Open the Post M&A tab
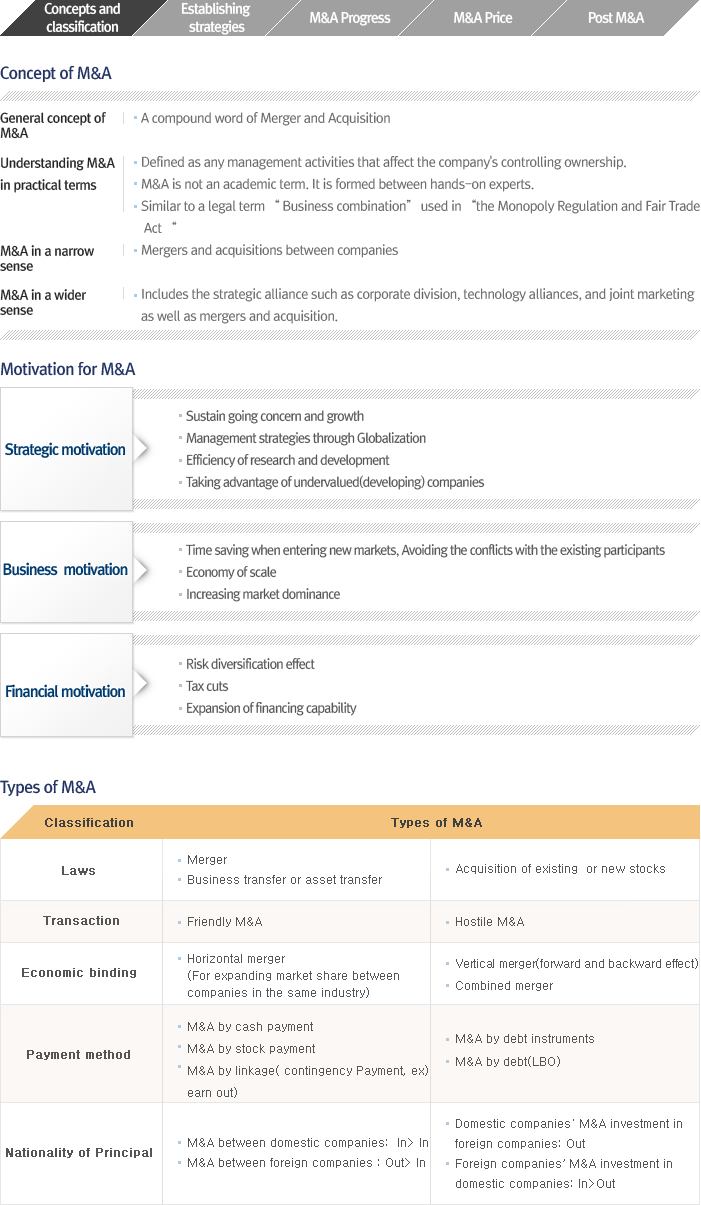This screenshot has width=701, height=1205. pos(616,18)
